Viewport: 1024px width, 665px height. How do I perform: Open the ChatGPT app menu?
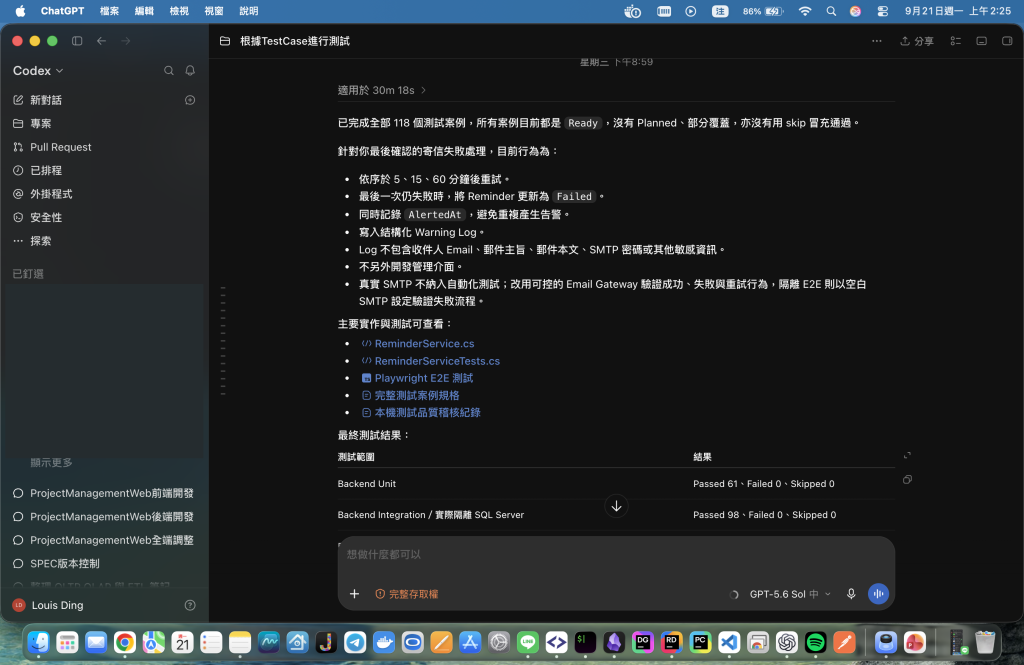tap(62, 11)
